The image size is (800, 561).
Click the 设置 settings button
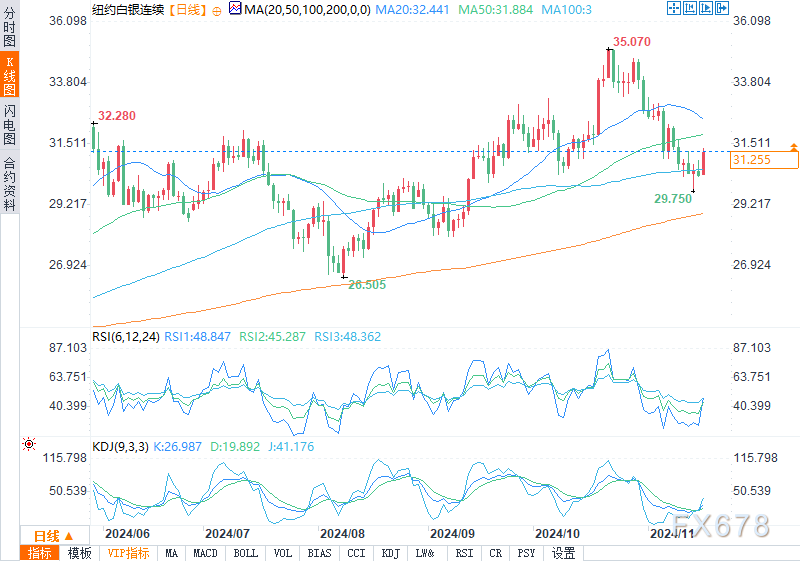[x=564, y=553]
